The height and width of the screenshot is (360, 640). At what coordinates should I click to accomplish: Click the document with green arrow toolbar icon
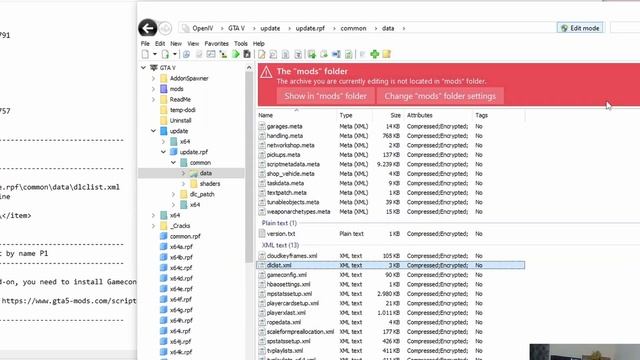pyautogui.click(x=165, y=54)
